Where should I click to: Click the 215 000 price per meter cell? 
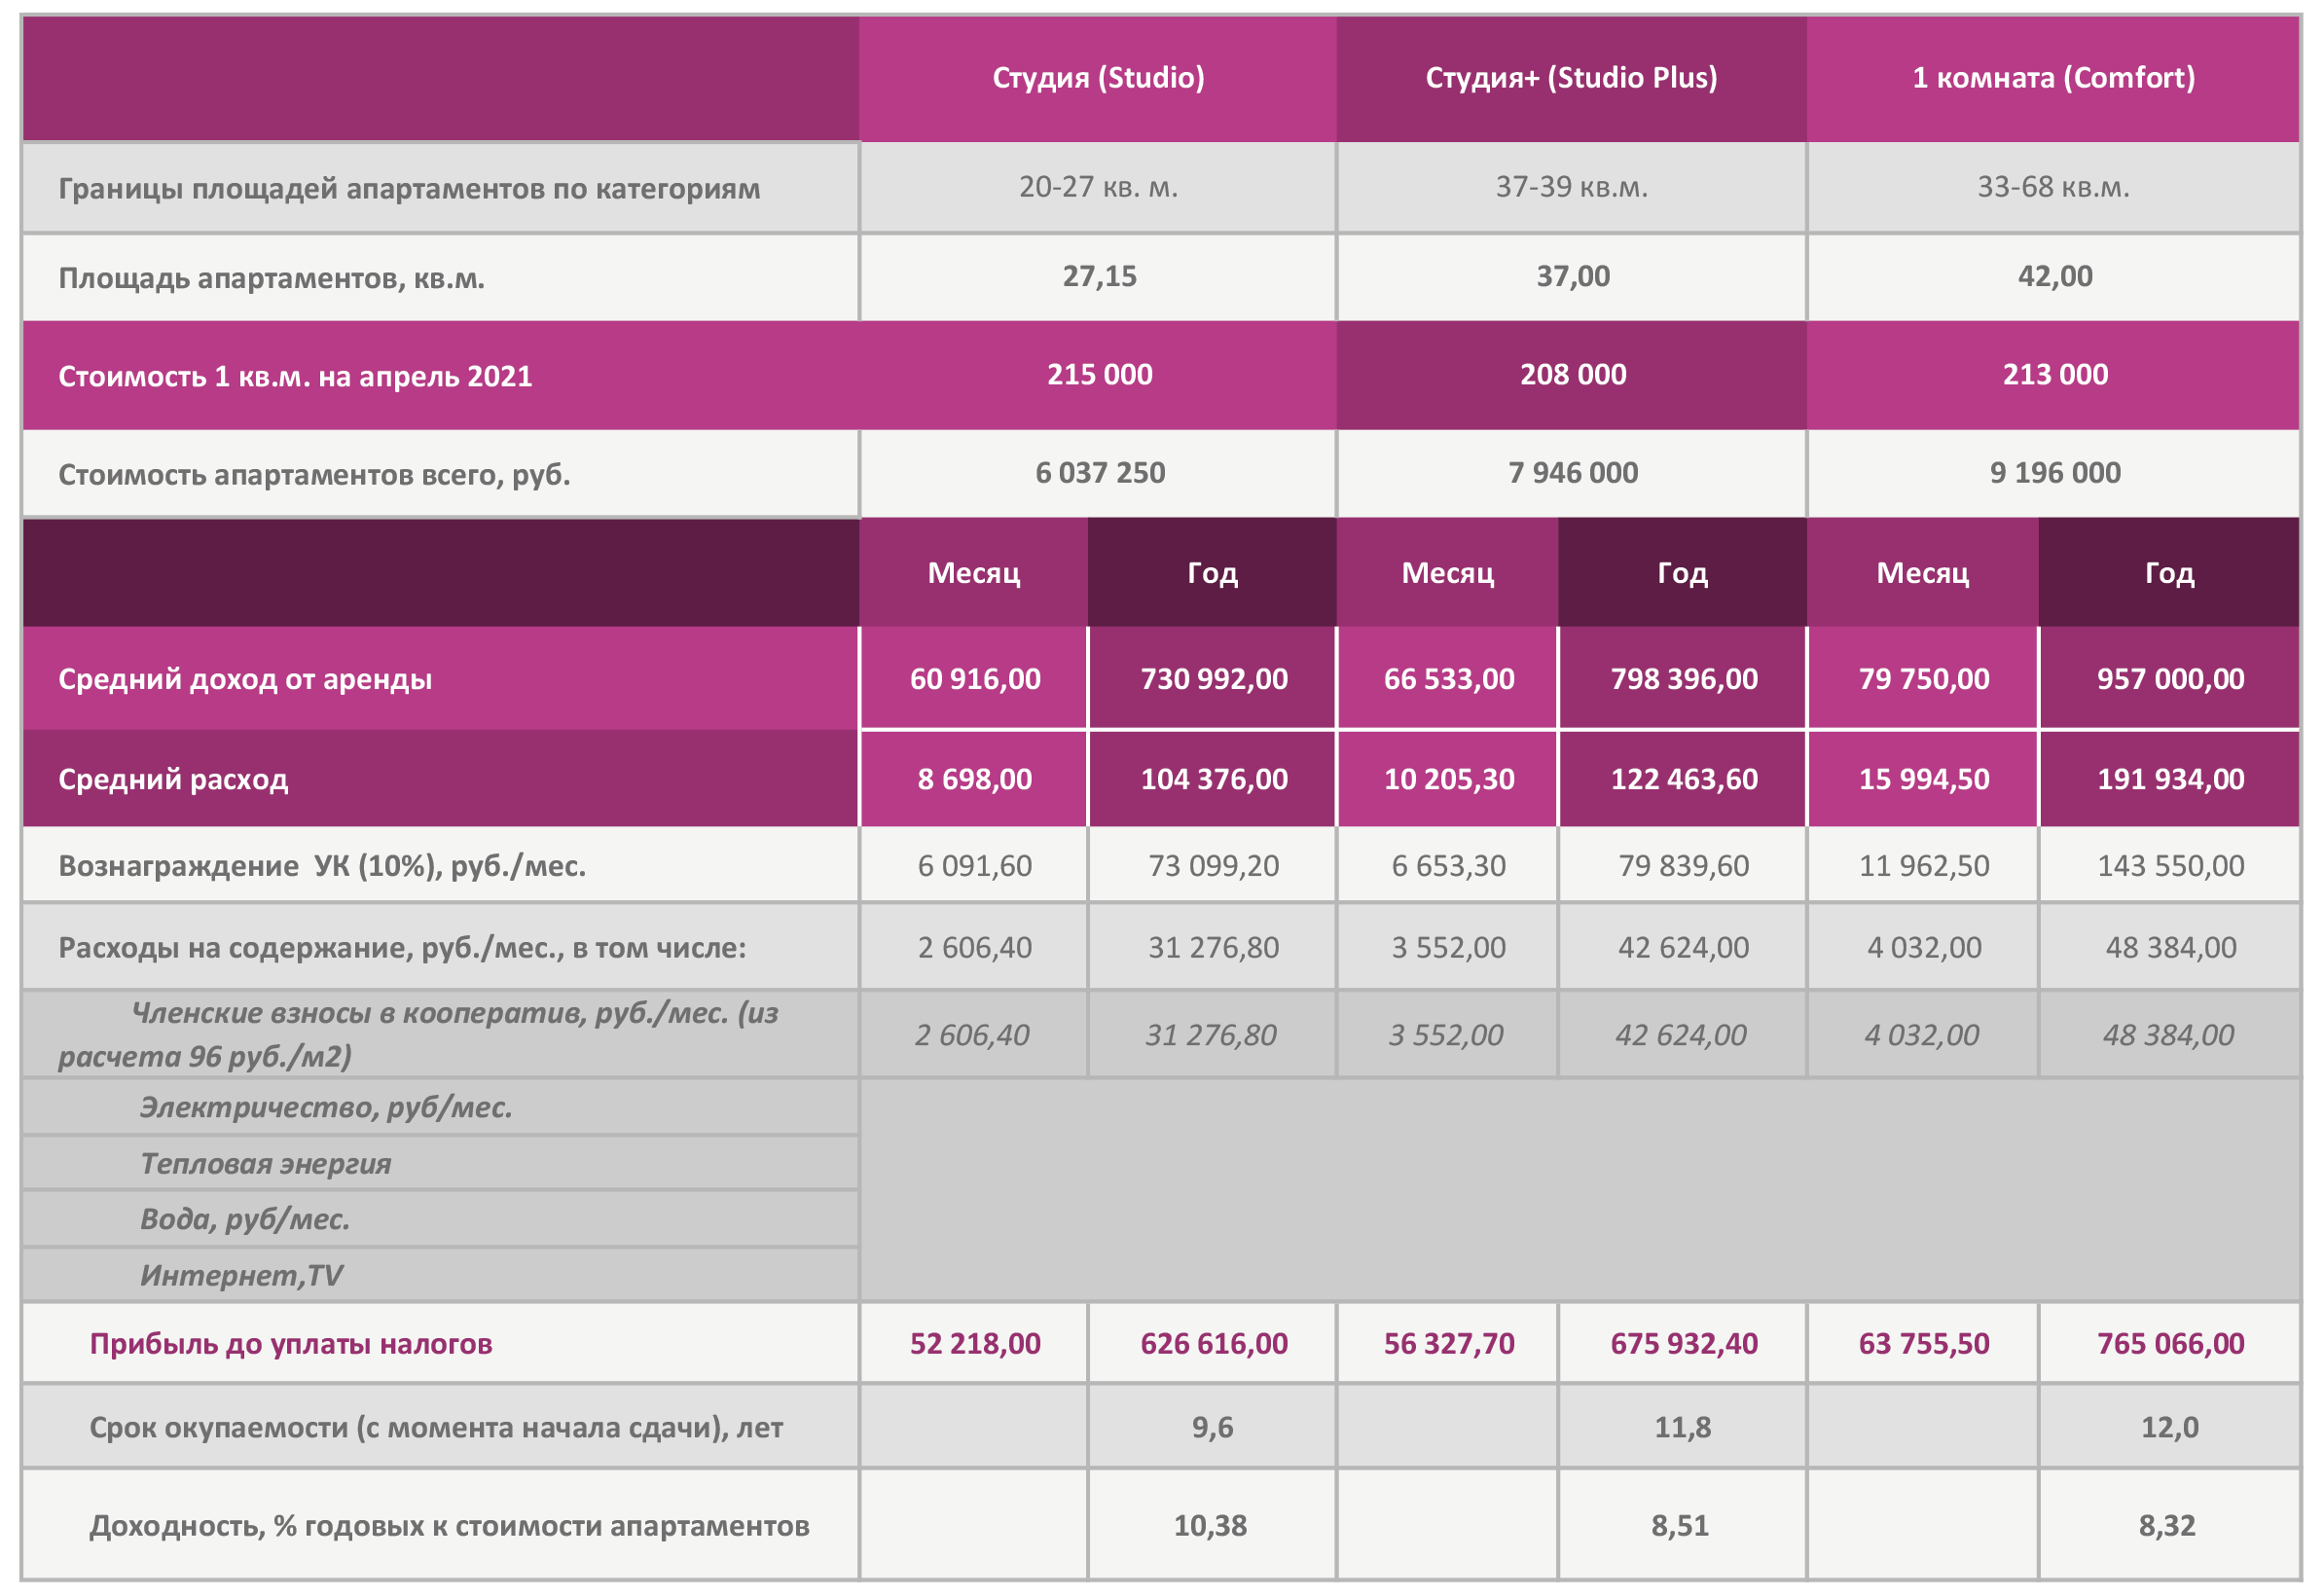[x=1099, y=375]
